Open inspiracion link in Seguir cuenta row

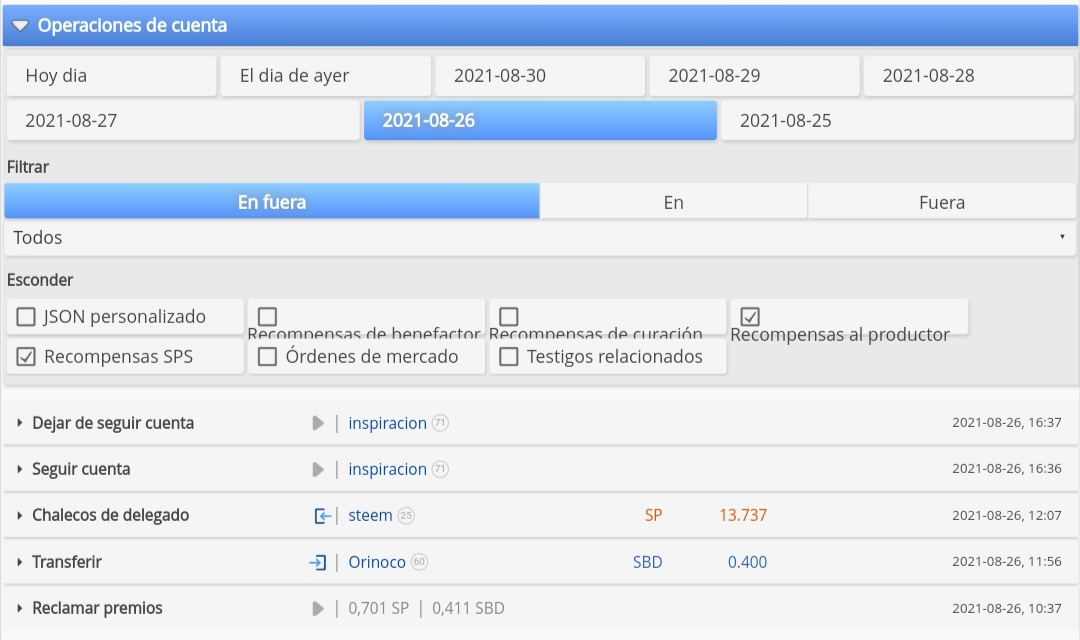click(x=387, y=469)
